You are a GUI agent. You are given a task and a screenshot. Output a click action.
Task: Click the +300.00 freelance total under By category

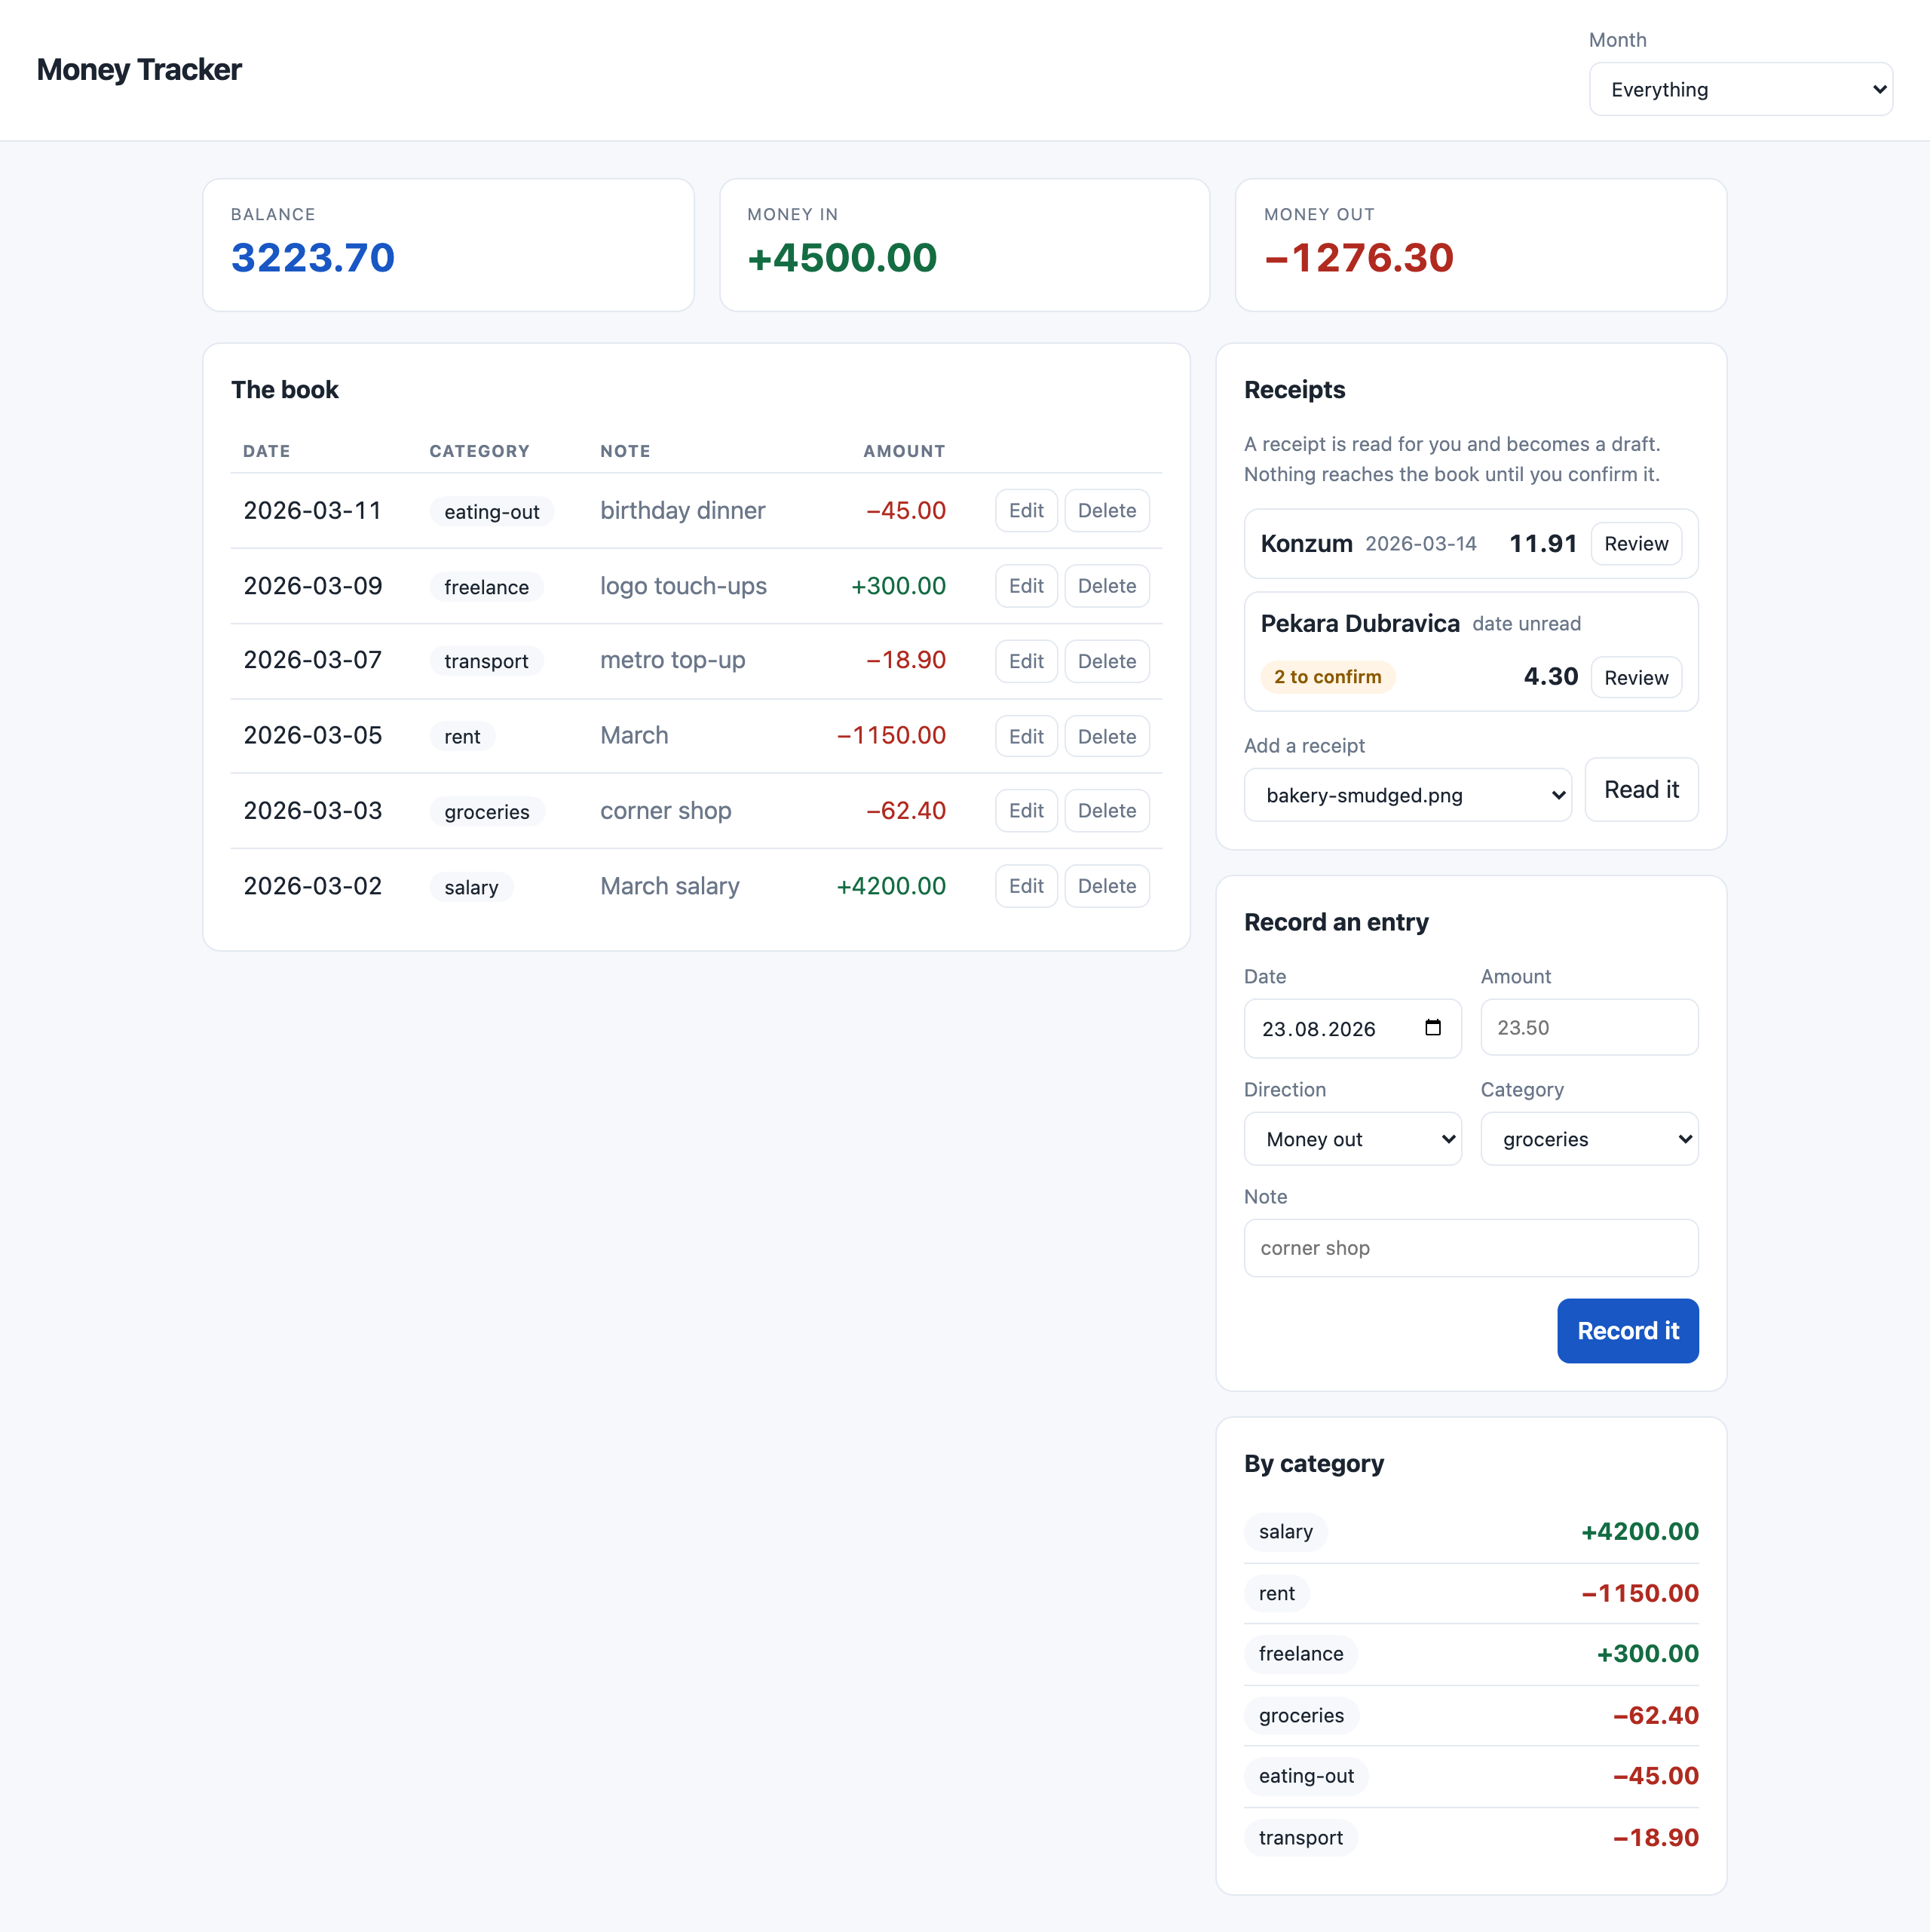(1647, 1654)
